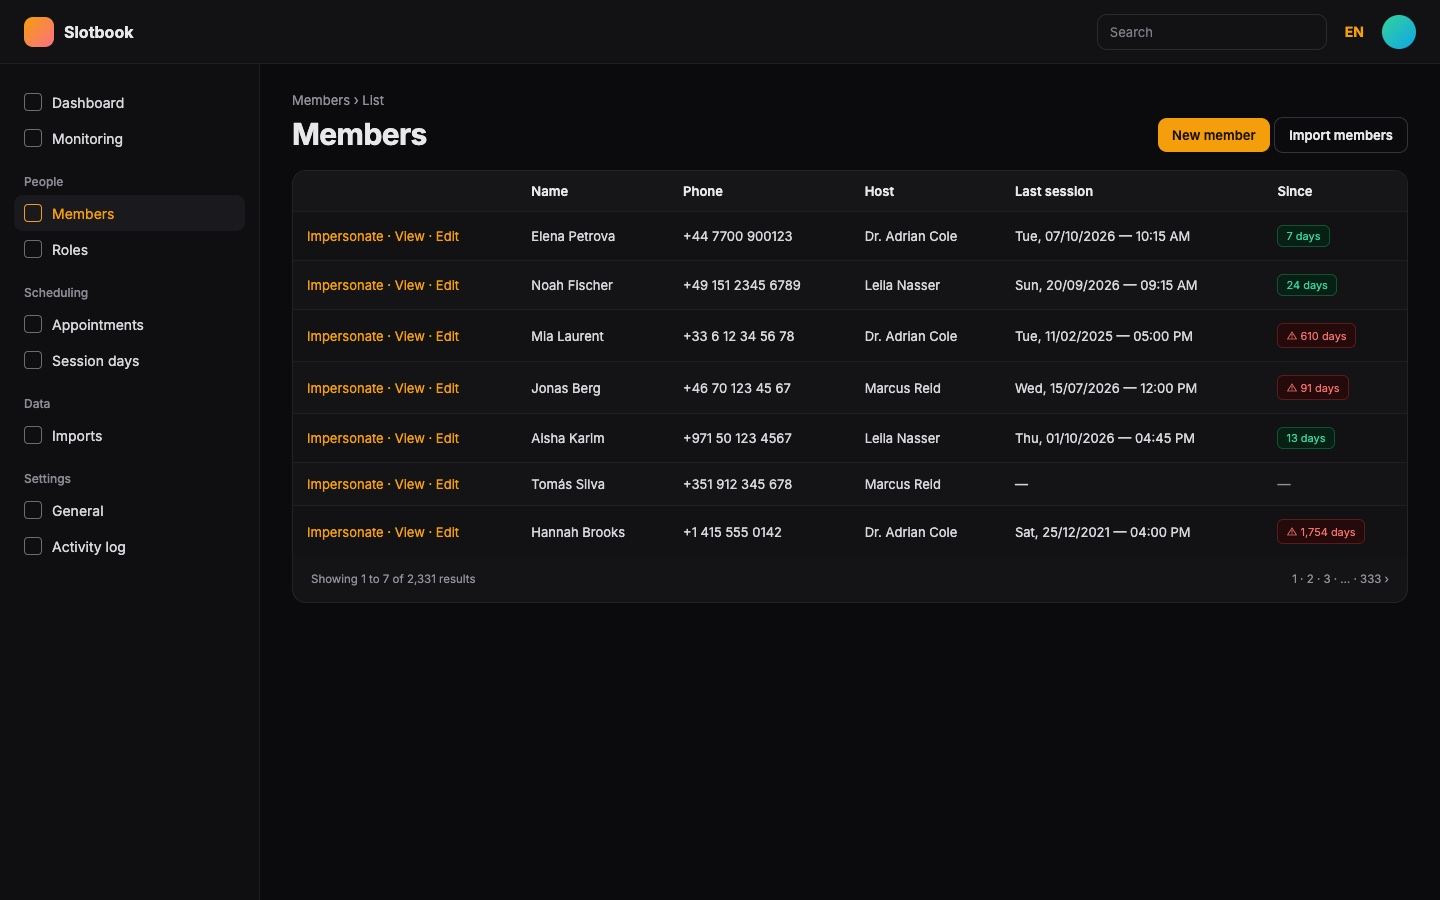Click the Host column header
Screen dimensions: 1440x900
pos(879,191)
